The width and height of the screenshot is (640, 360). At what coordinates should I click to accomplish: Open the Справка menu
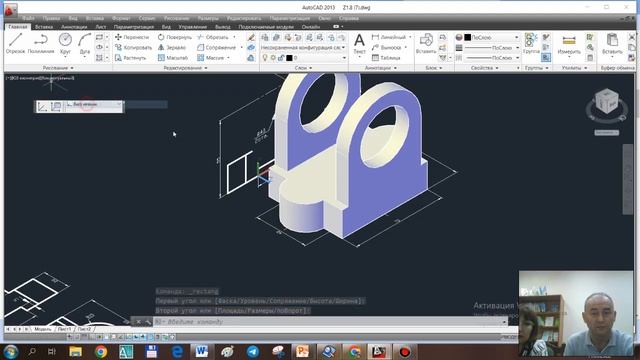(x=349, y=18)
